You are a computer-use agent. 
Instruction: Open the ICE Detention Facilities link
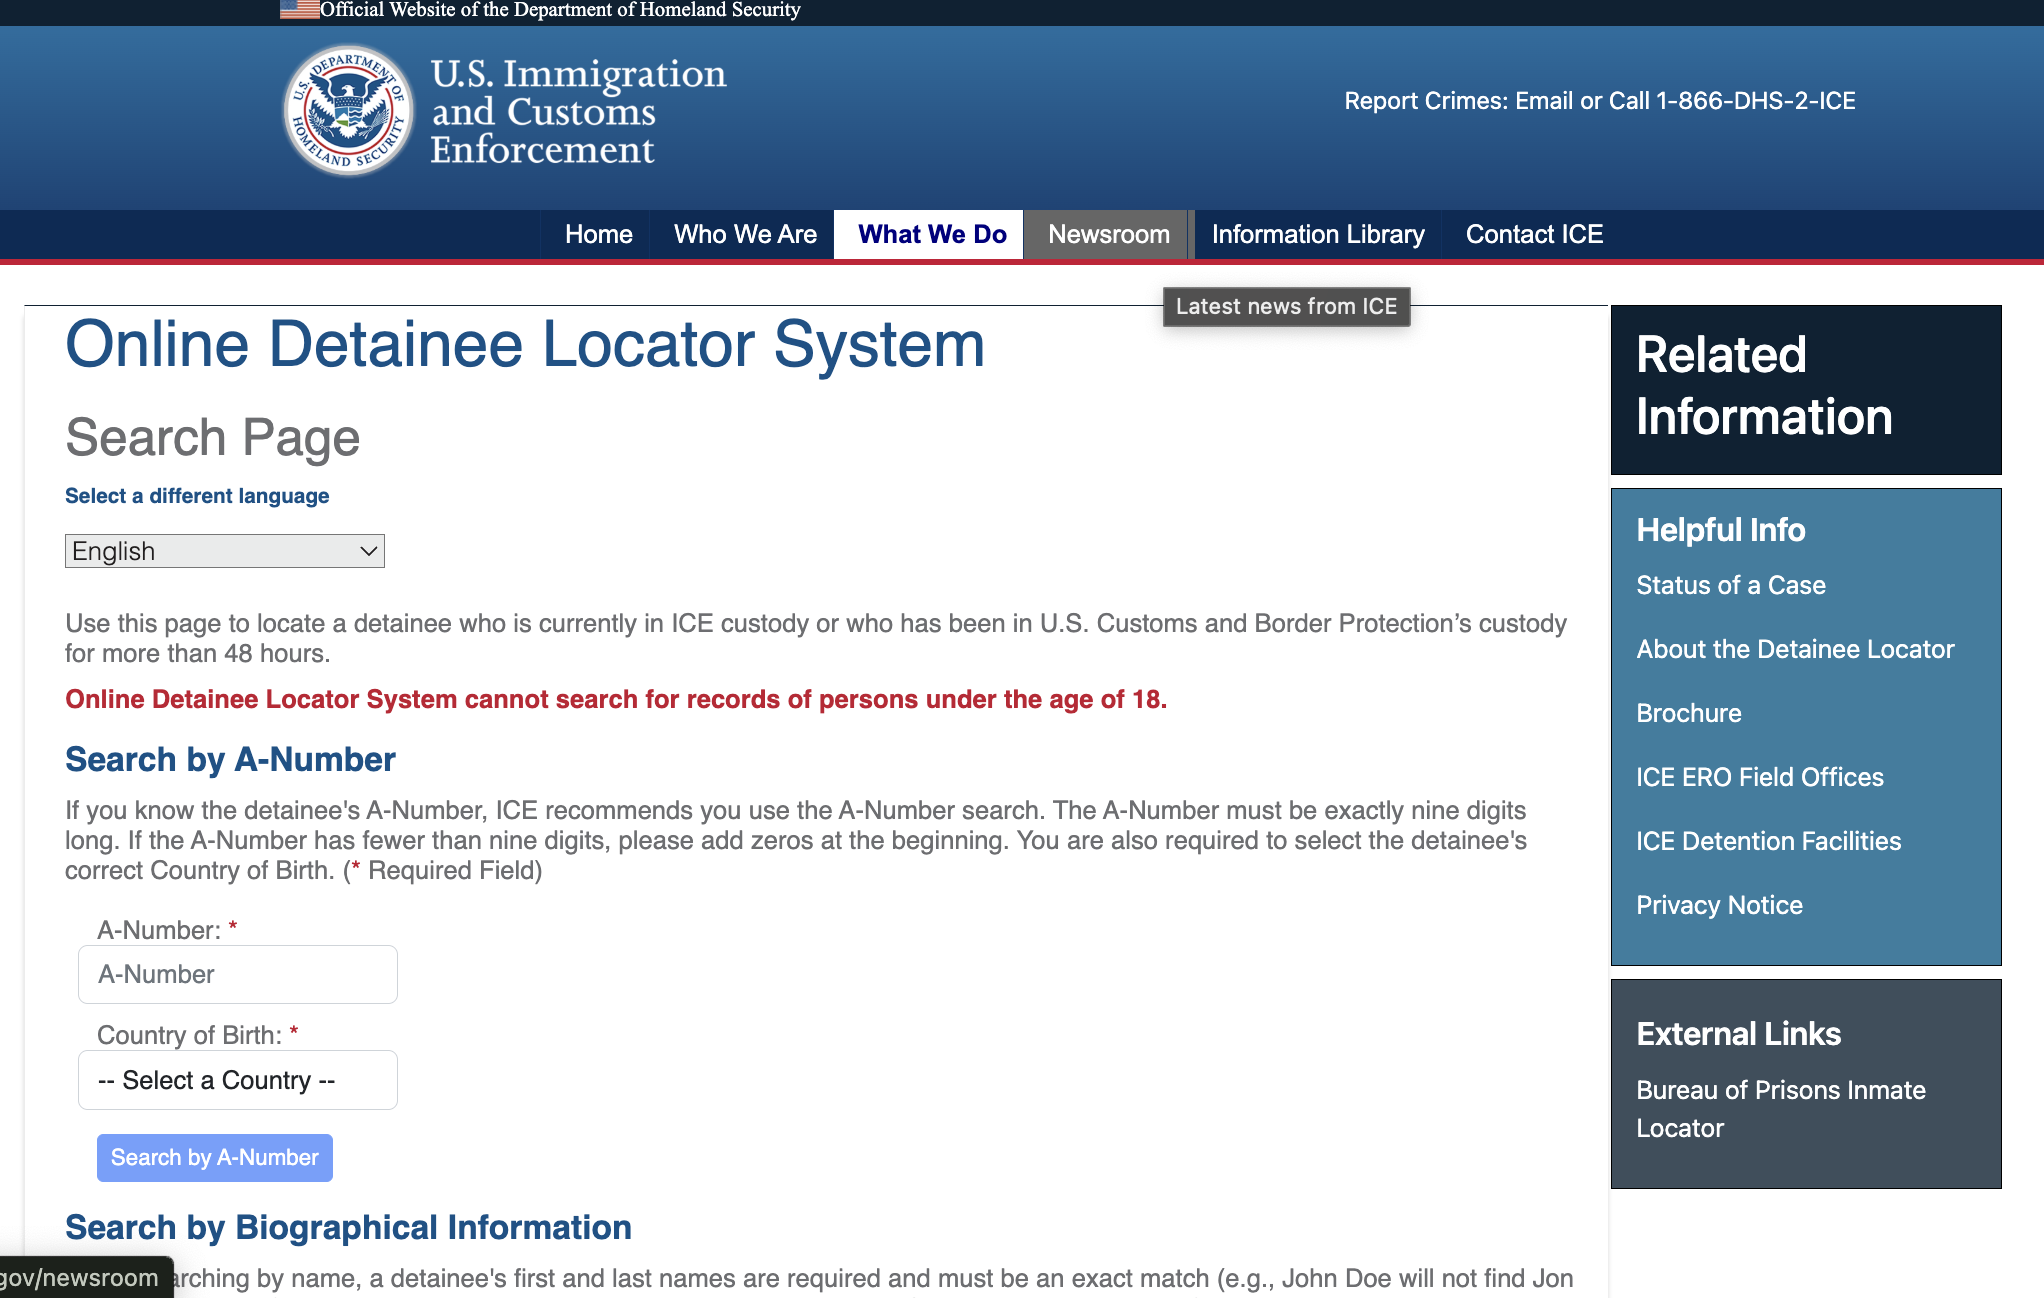coord(1768,841)
